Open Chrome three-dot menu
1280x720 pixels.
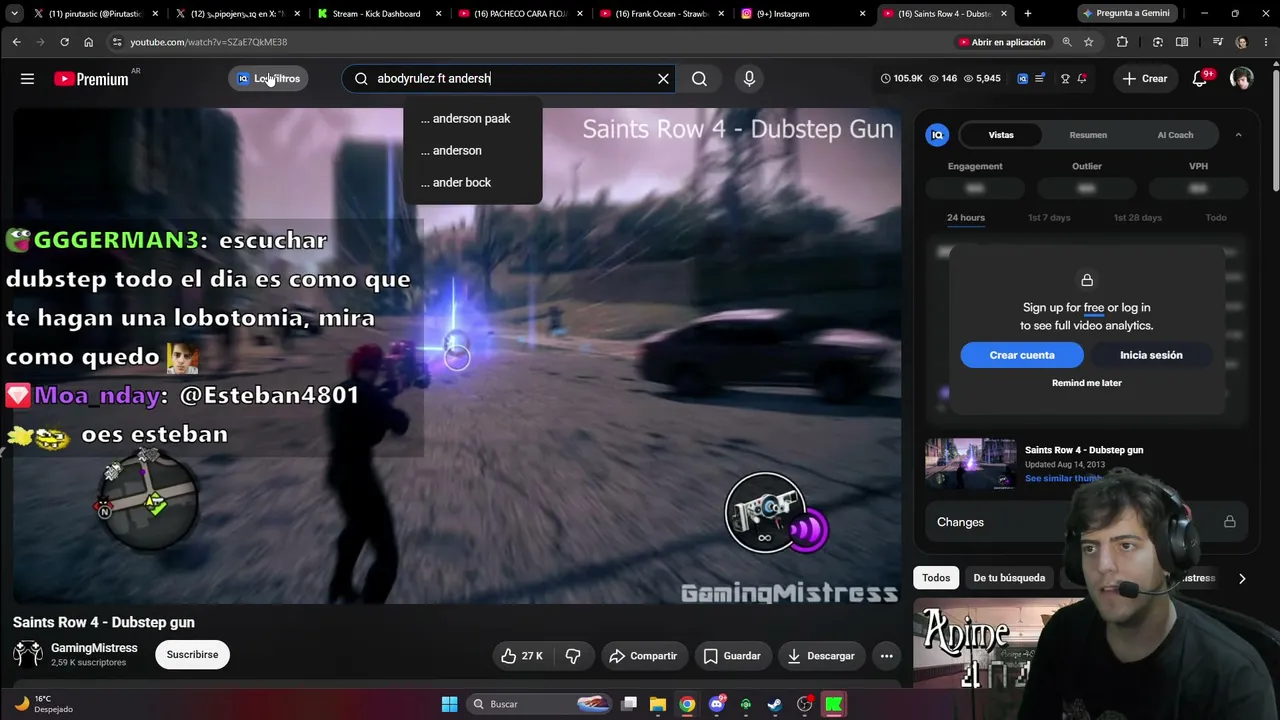tap(1264, 42)
